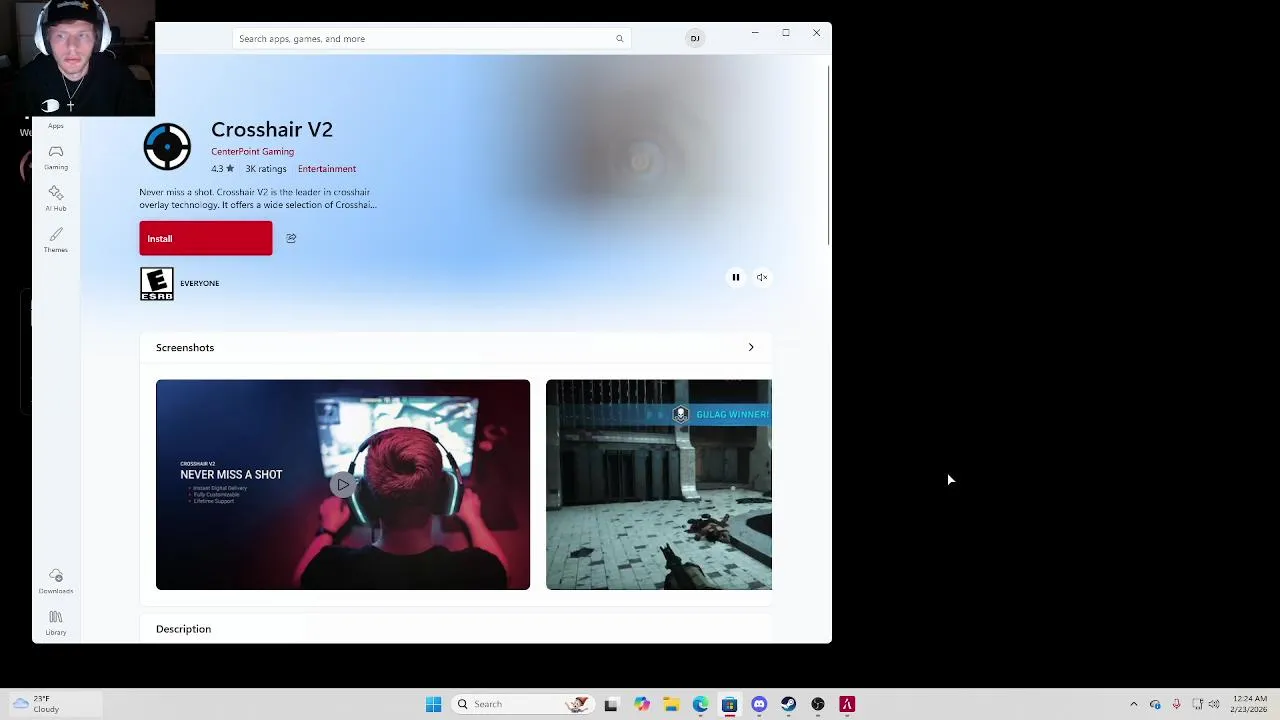Screen dimensions: 1280x720
Task: Click the Apps sidebar label
Action: [56, 126]
